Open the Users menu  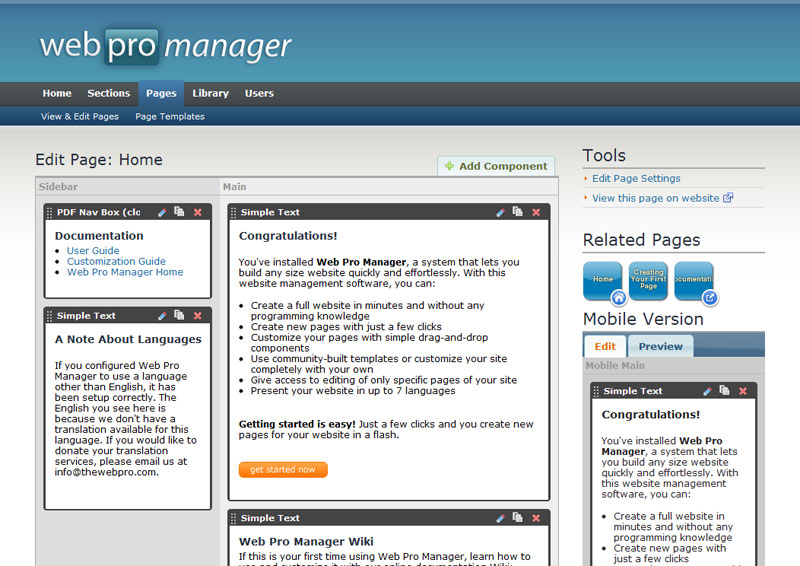coord(259,93)
